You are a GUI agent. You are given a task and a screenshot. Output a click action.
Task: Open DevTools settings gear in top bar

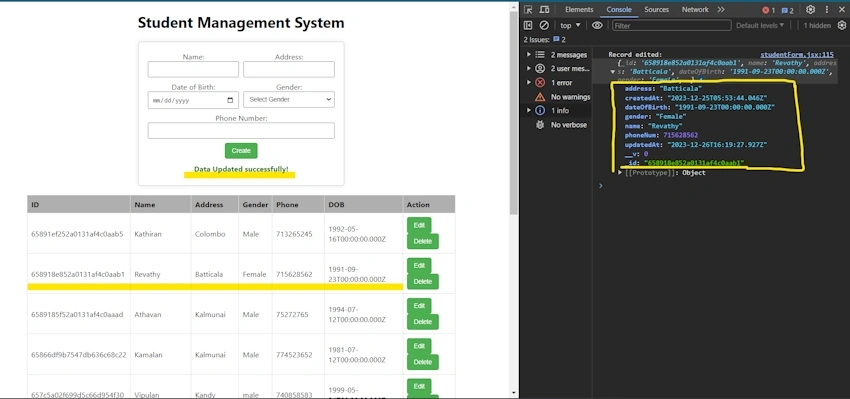click(810, 10)
